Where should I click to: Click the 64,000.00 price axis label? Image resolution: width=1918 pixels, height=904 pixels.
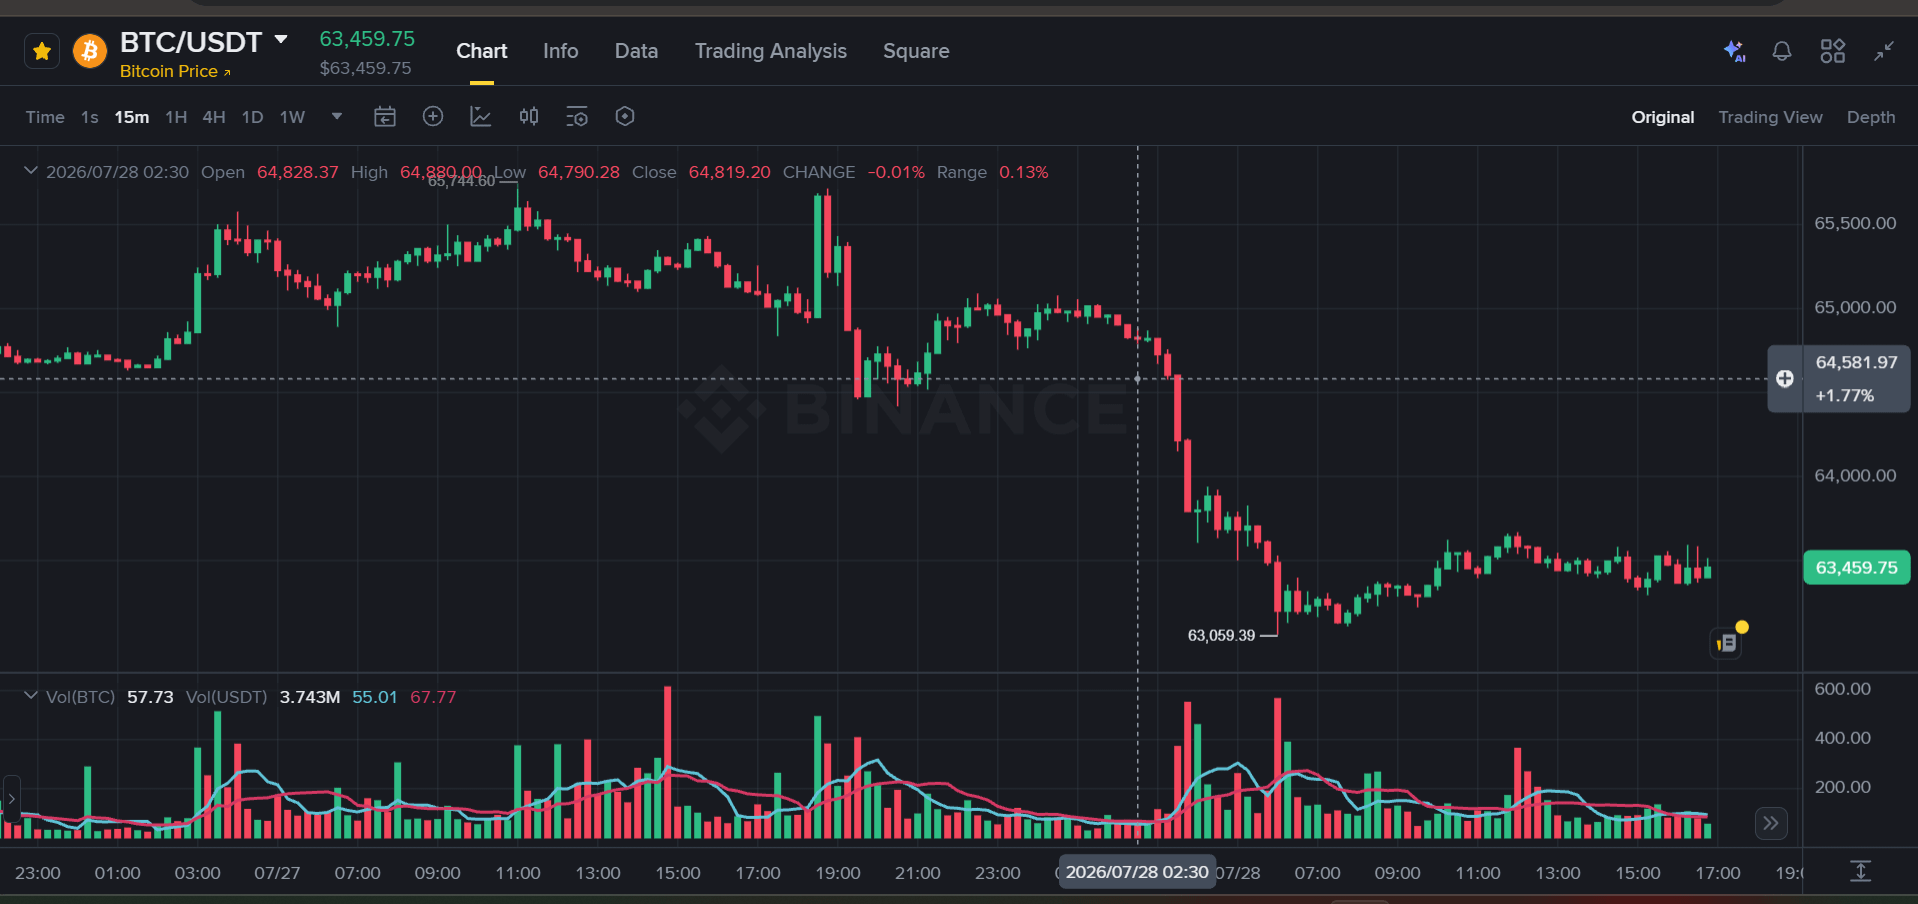point(1855,475)
